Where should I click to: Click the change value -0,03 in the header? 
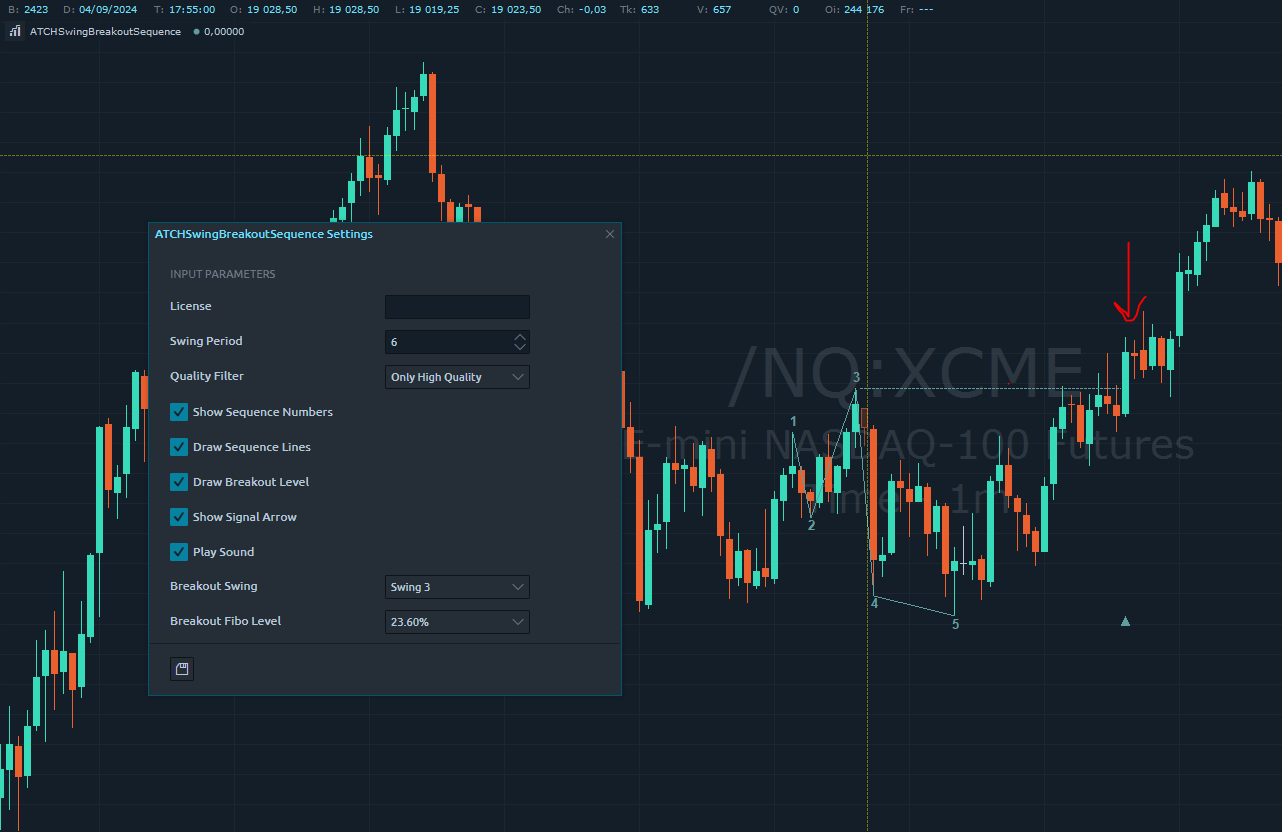point(593,9)
